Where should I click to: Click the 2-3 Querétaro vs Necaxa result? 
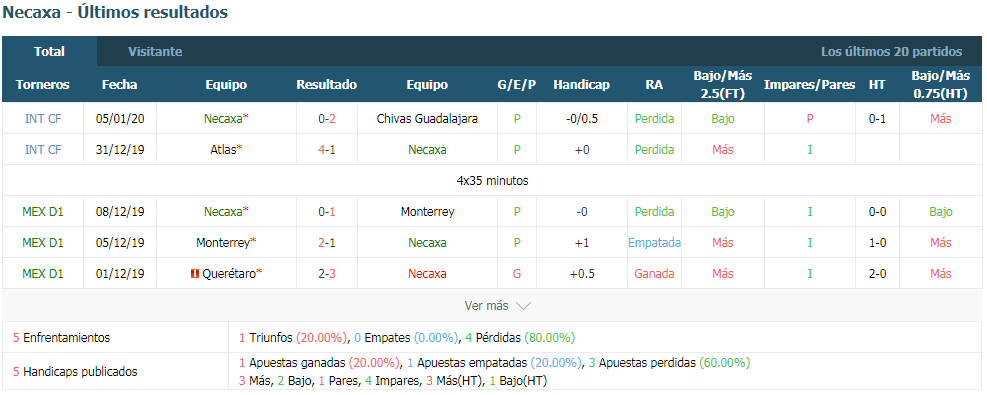[x=327, y=274]
